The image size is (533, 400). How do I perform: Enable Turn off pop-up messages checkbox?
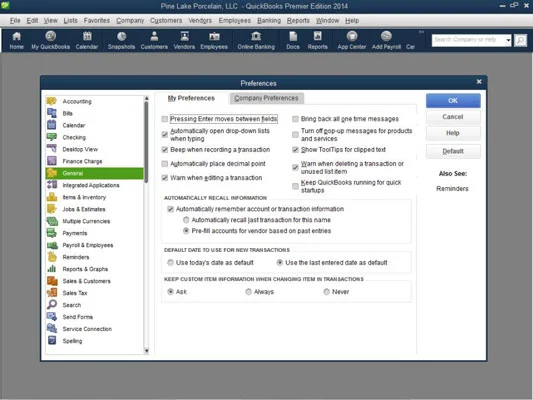point(295,135)
